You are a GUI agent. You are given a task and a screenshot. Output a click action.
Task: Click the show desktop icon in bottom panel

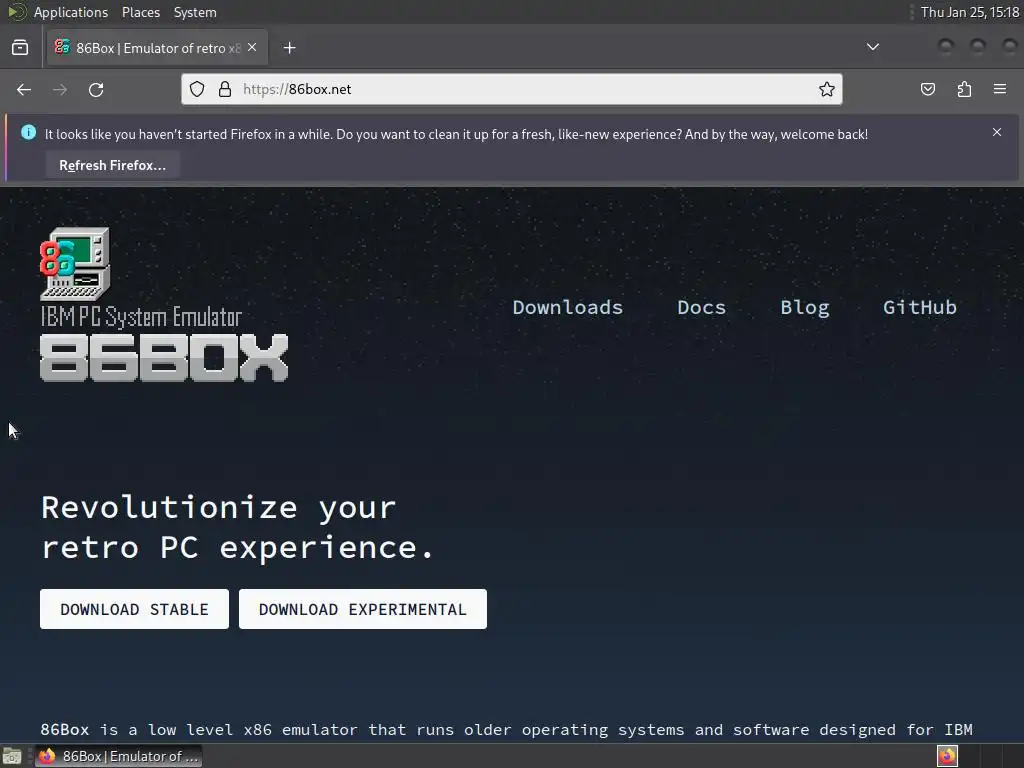point(12,756)
